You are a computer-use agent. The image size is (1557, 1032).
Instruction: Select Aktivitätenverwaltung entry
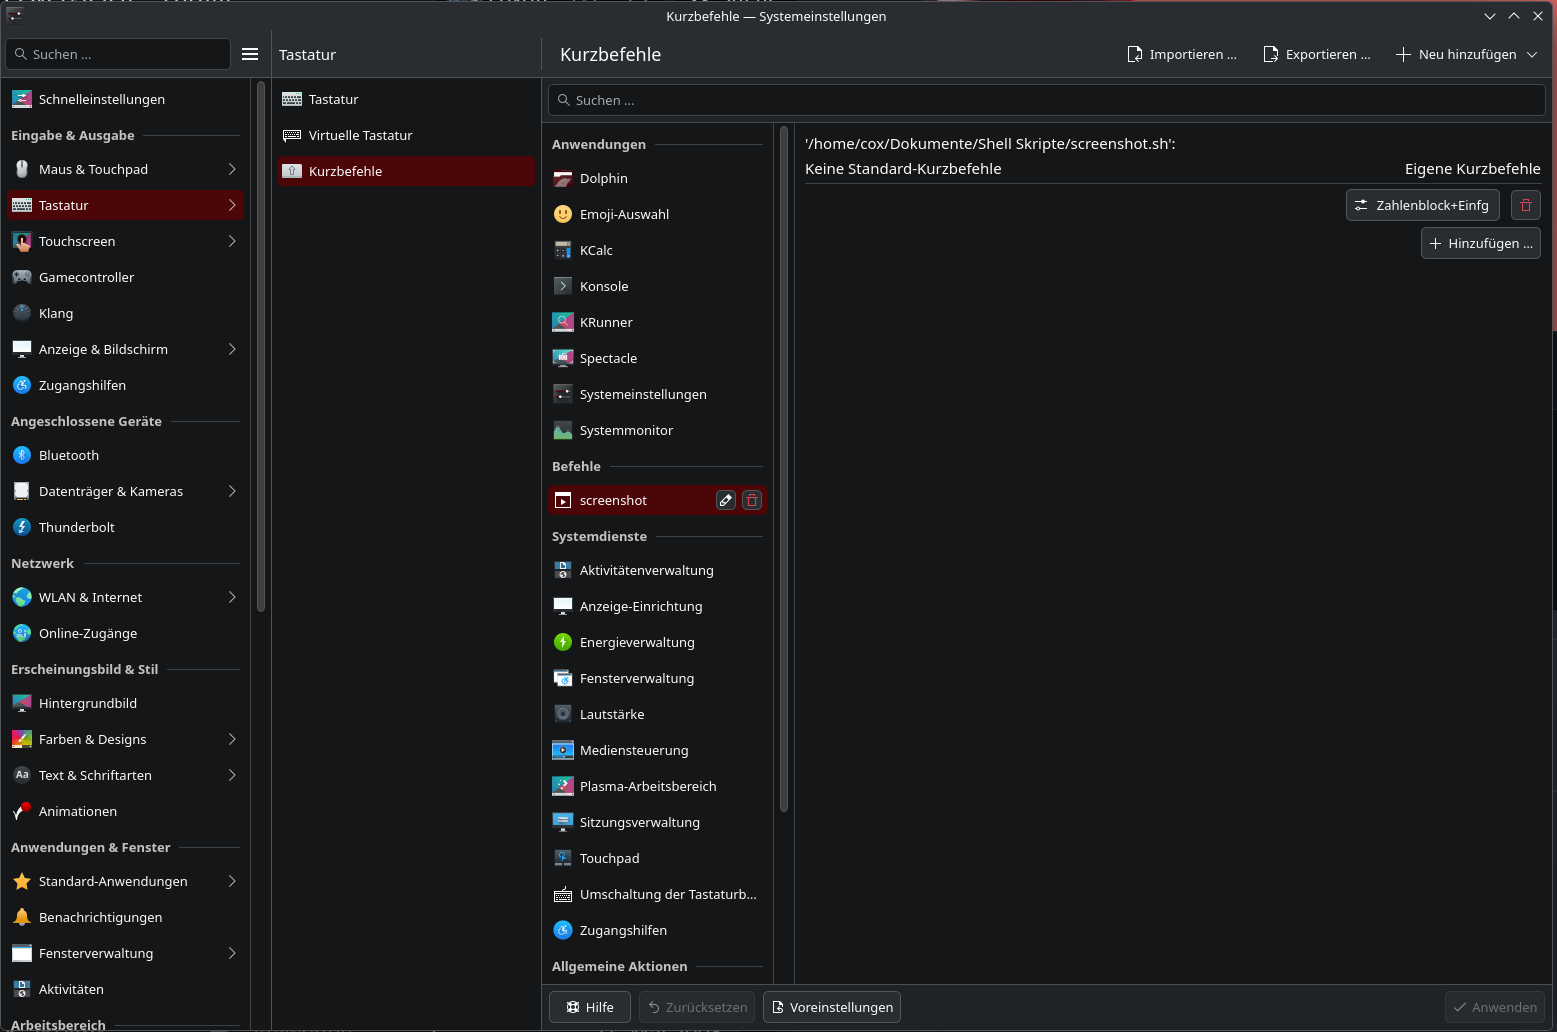pos(657,570)
